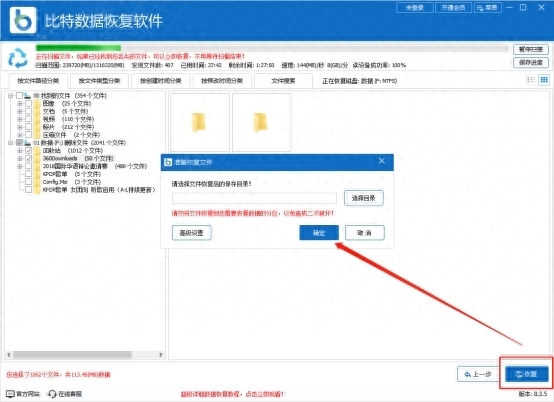This screenshot has width=554, height=402.
Task: Check the 视频 folder checkbox
Action: coord(28,119)
